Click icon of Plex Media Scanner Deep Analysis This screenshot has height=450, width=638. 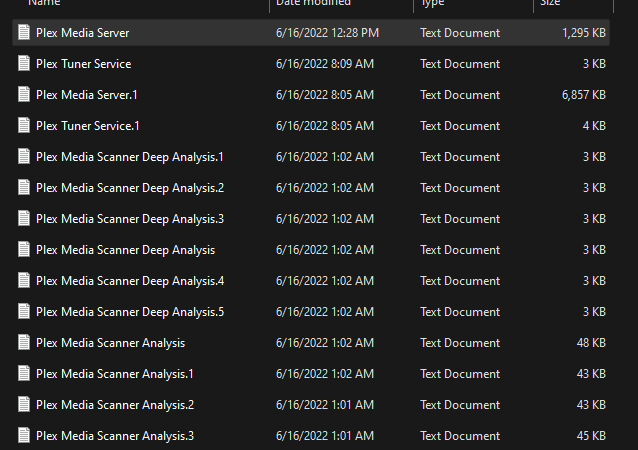[x=24, y=249]
